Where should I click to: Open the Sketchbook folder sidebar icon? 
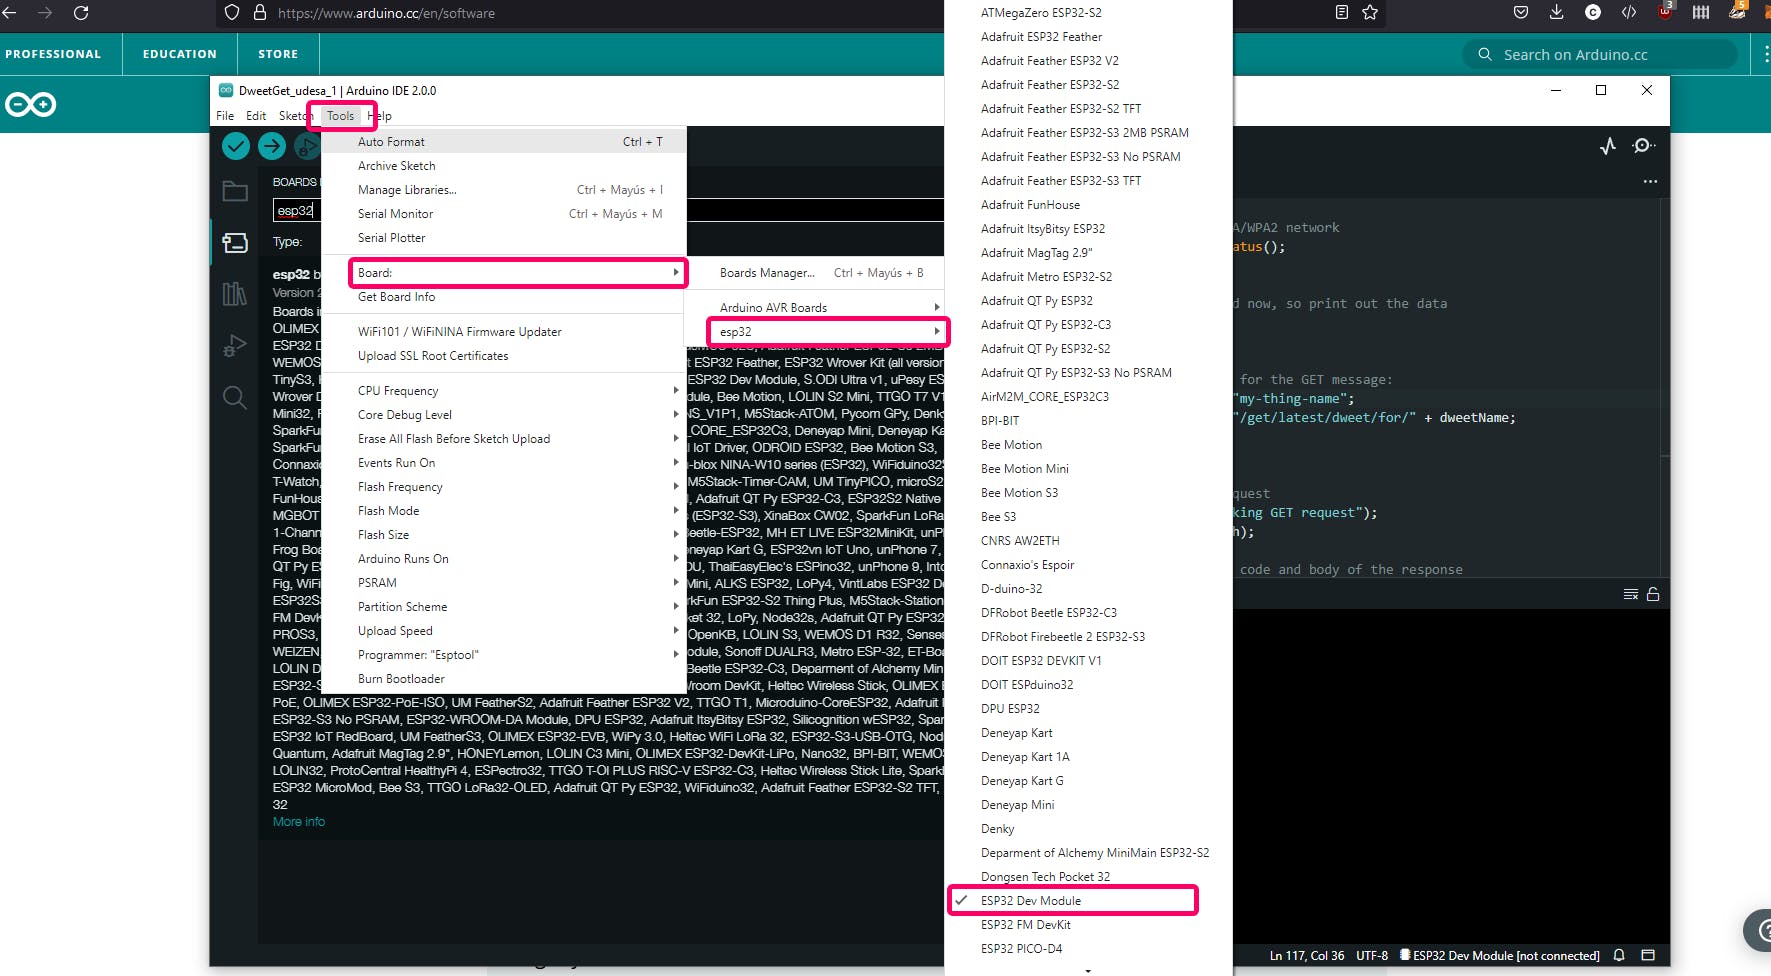click(235, 191)
